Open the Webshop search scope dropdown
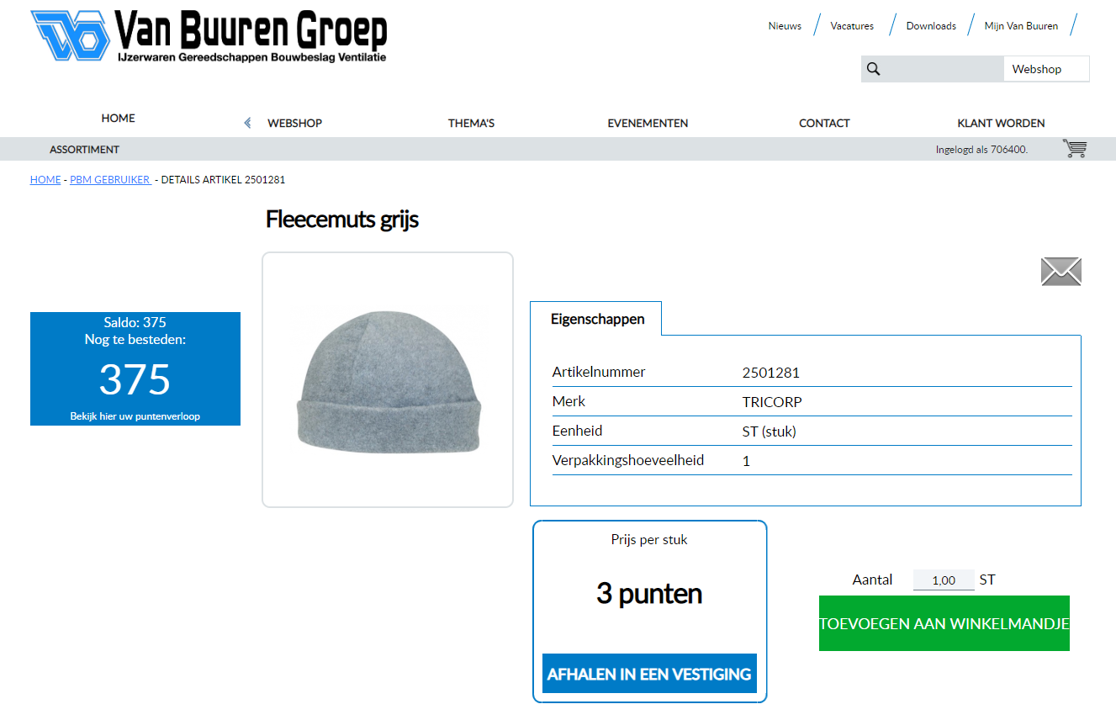Screen dimensions: 1116x720 1046,69
